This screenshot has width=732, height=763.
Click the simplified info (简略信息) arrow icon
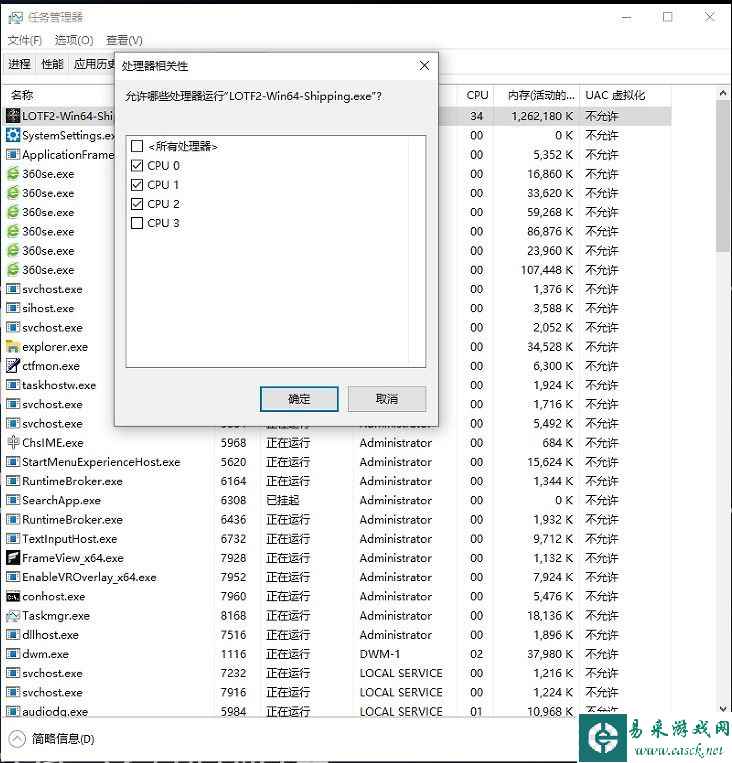(x=17, y=739)
